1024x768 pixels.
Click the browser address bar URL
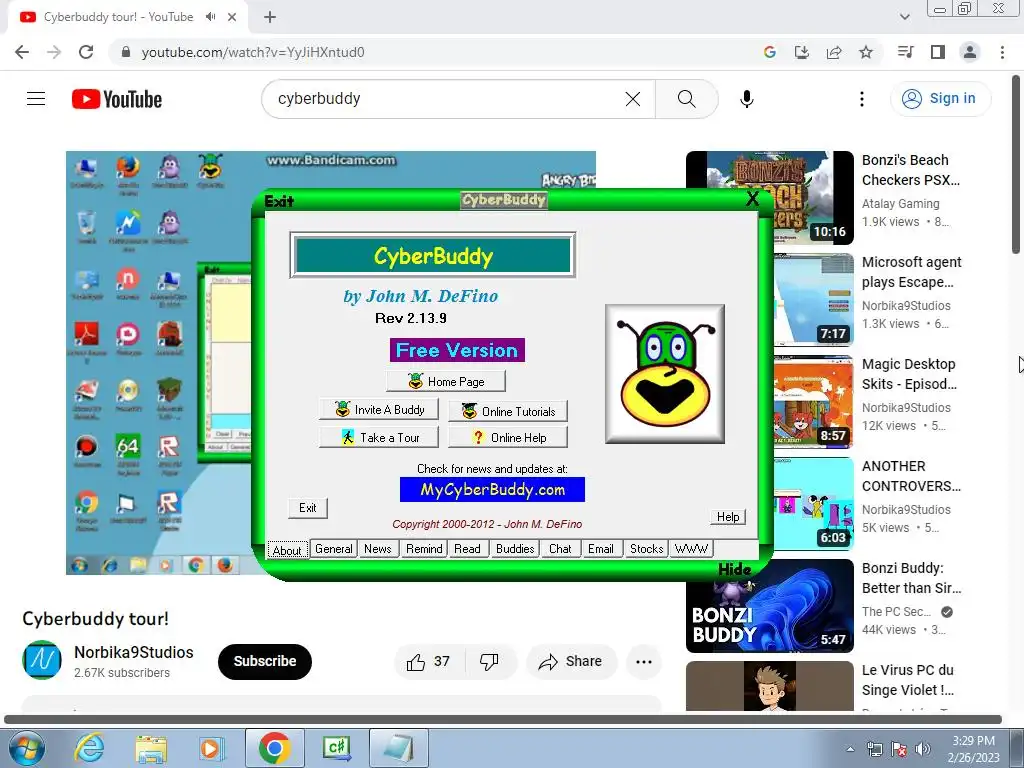click(x=253, y=52)
